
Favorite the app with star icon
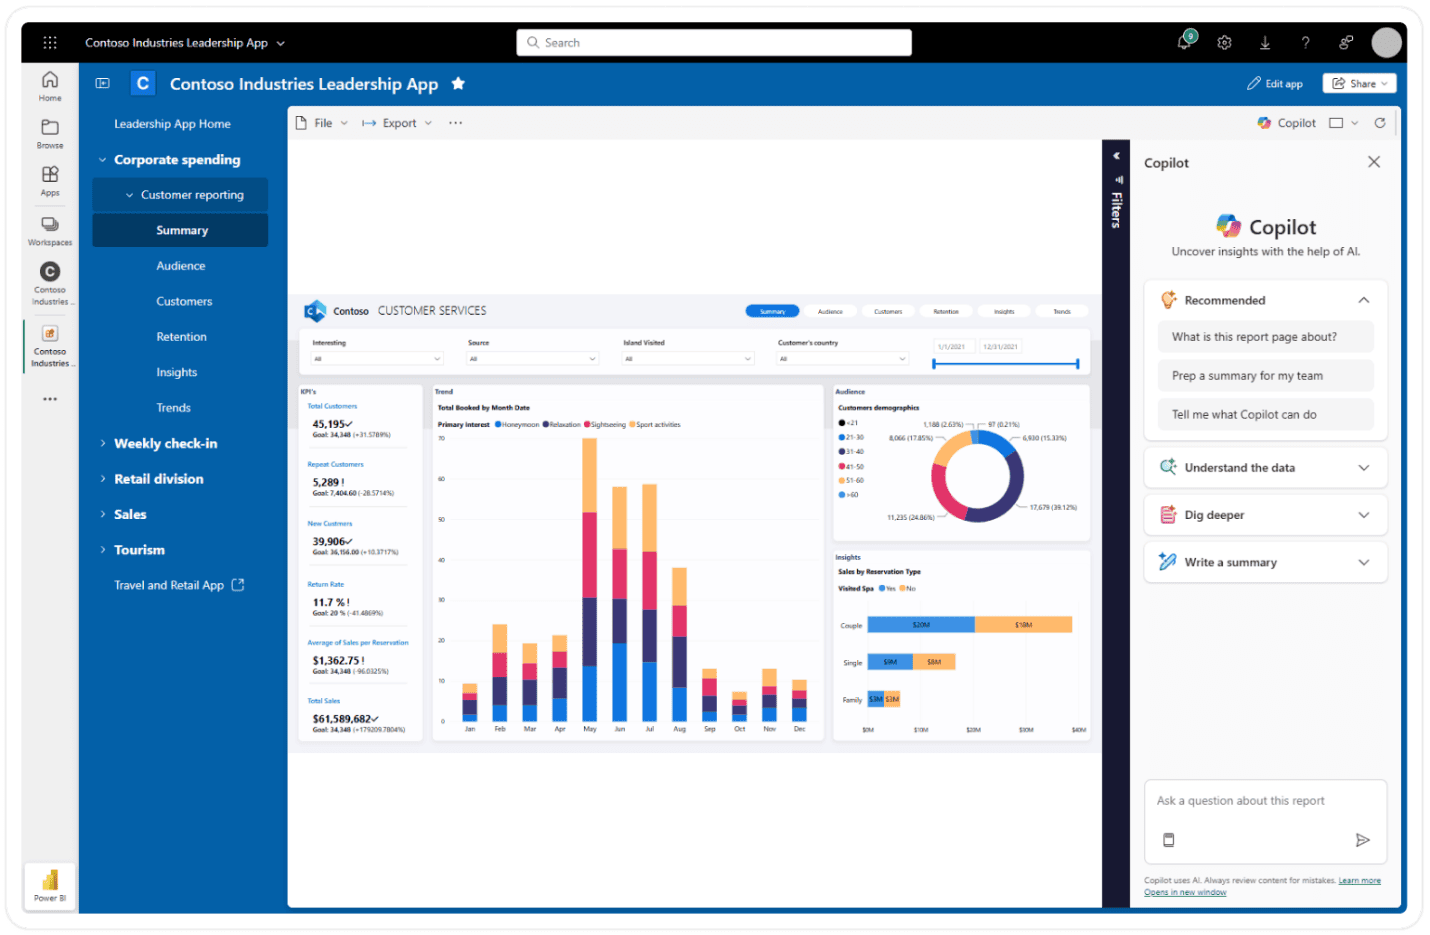458,84
